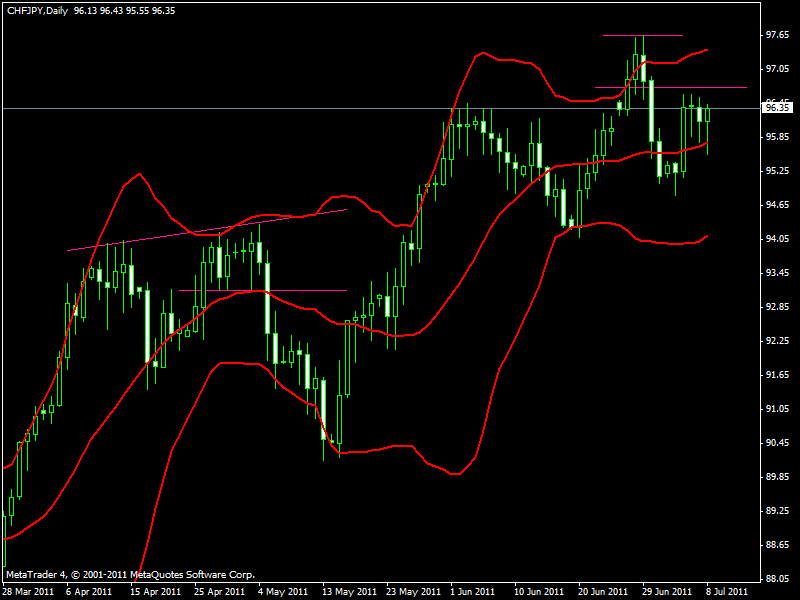Click the 94.65 price axis label
Screen dimensions: 800x600
(x=778, y=205)
